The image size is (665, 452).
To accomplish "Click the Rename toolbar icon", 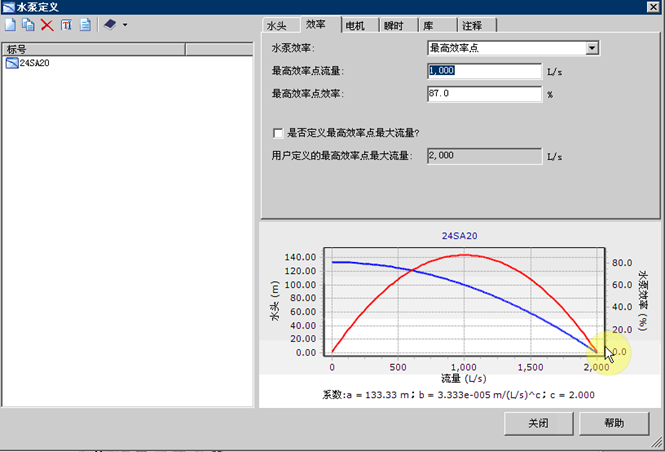I will coord(65,24).
